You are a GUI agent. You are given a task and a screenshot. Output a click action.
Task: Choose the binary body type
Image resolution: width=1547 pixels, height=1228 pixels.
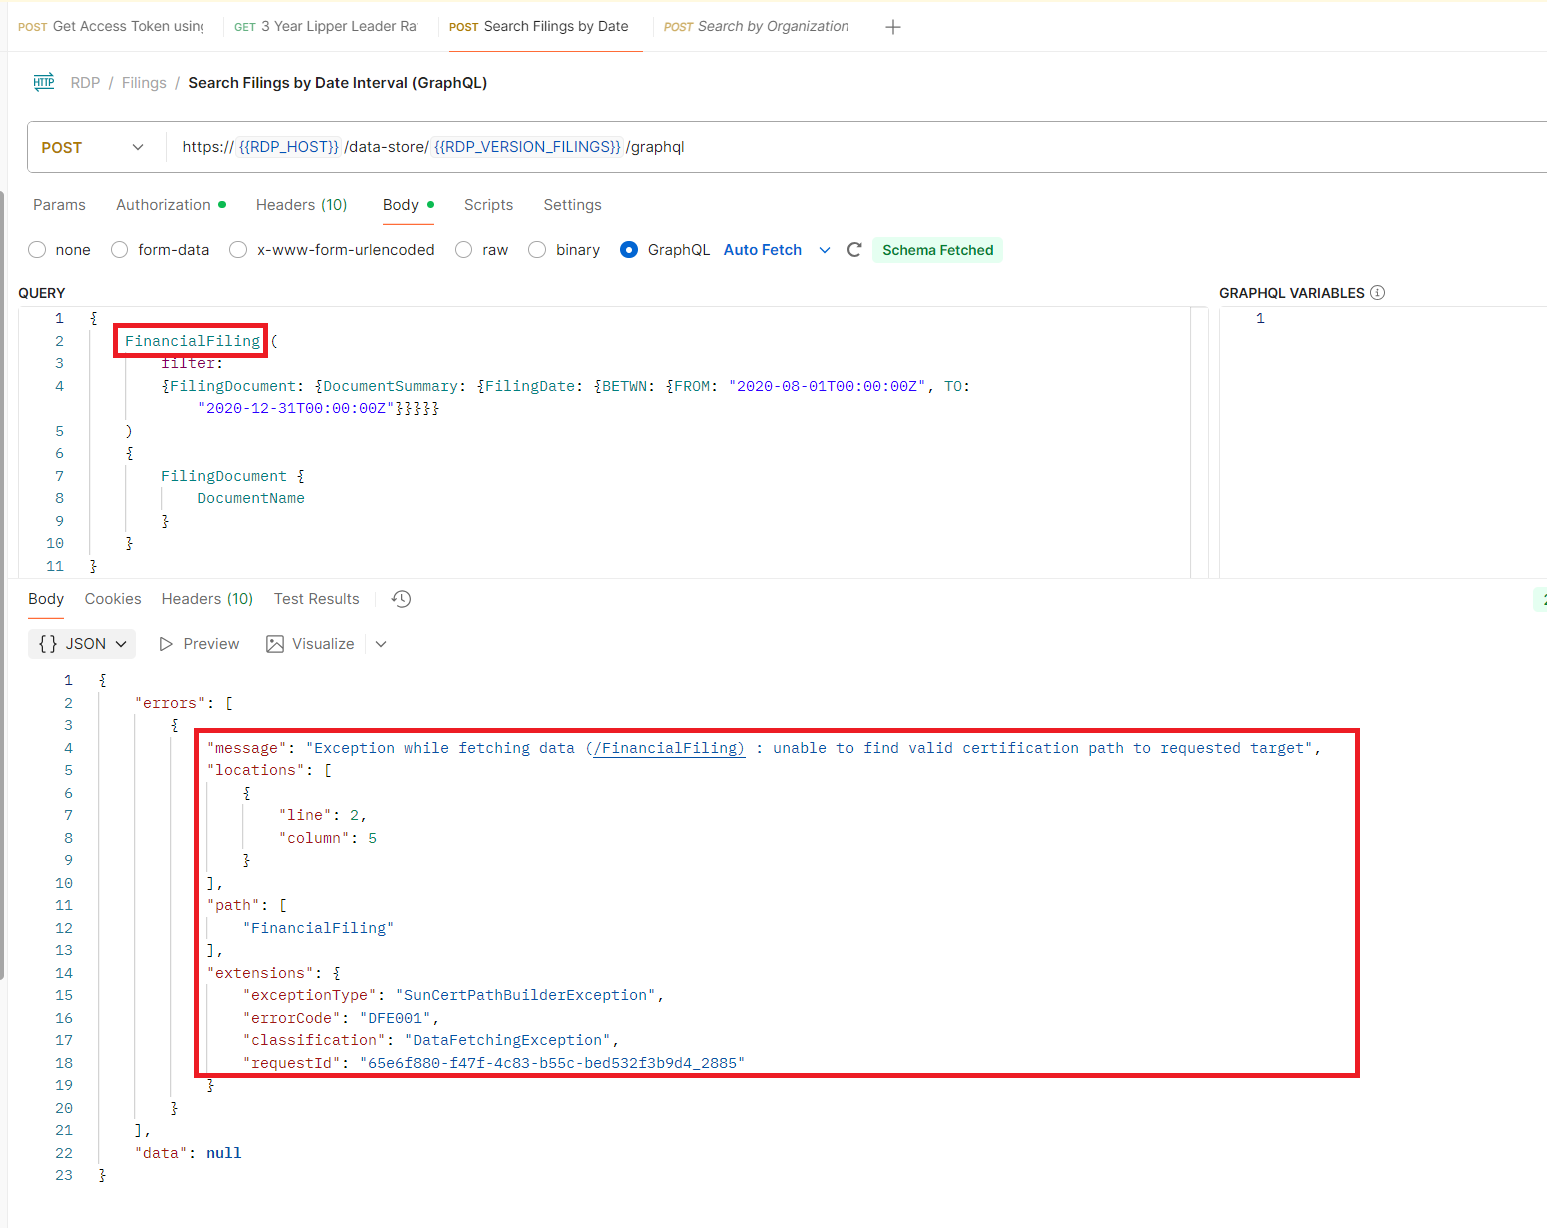(537, 250)
